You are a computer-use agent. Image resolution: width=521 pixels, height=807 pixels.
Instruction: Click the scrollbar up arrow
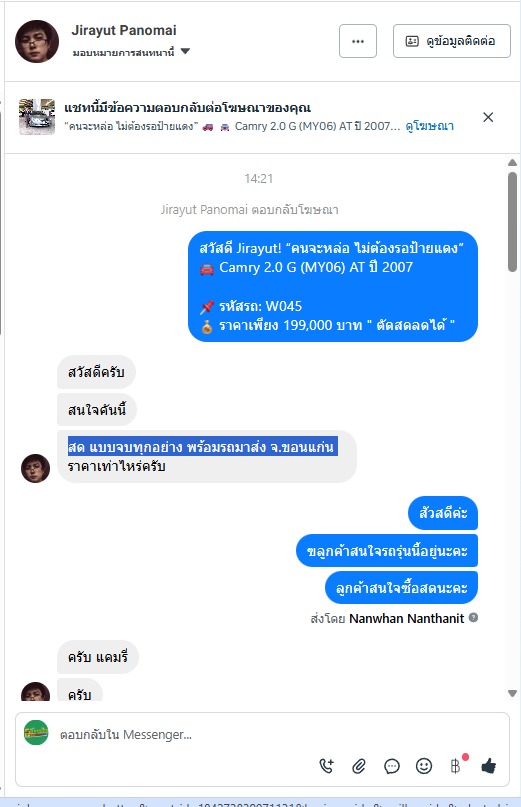tap(512, 162)
